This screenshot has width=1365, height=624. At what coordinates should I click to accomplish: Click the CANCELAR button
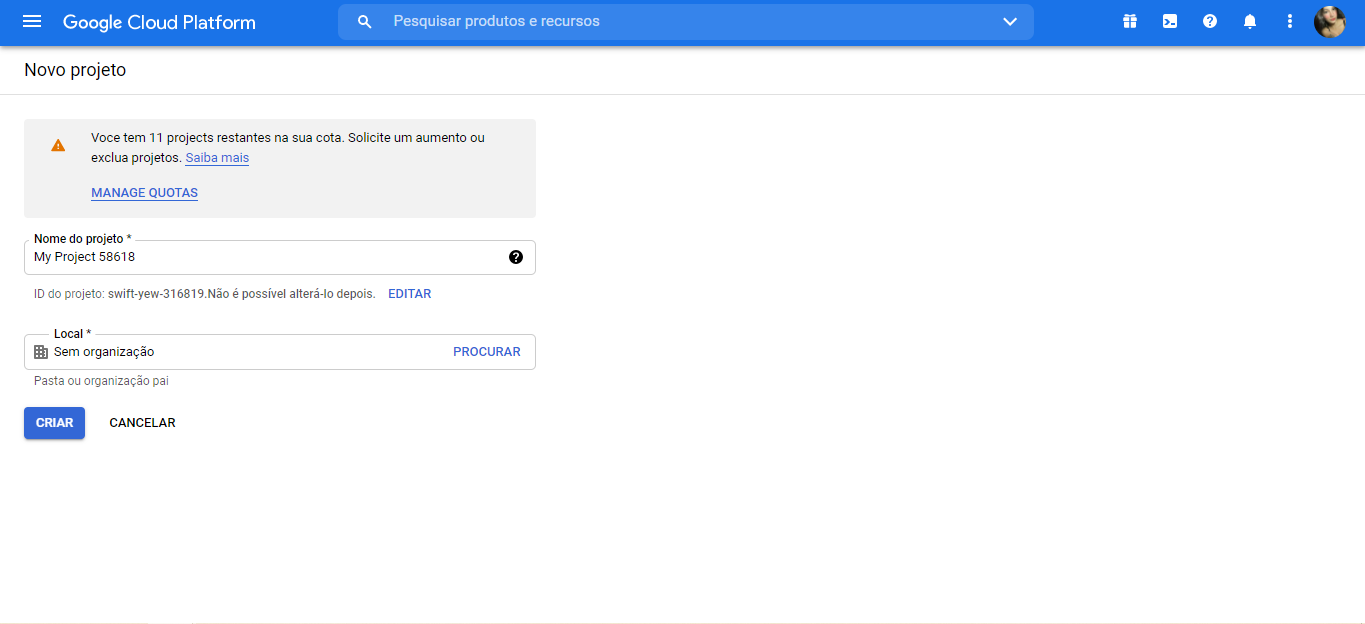(142, 423)
